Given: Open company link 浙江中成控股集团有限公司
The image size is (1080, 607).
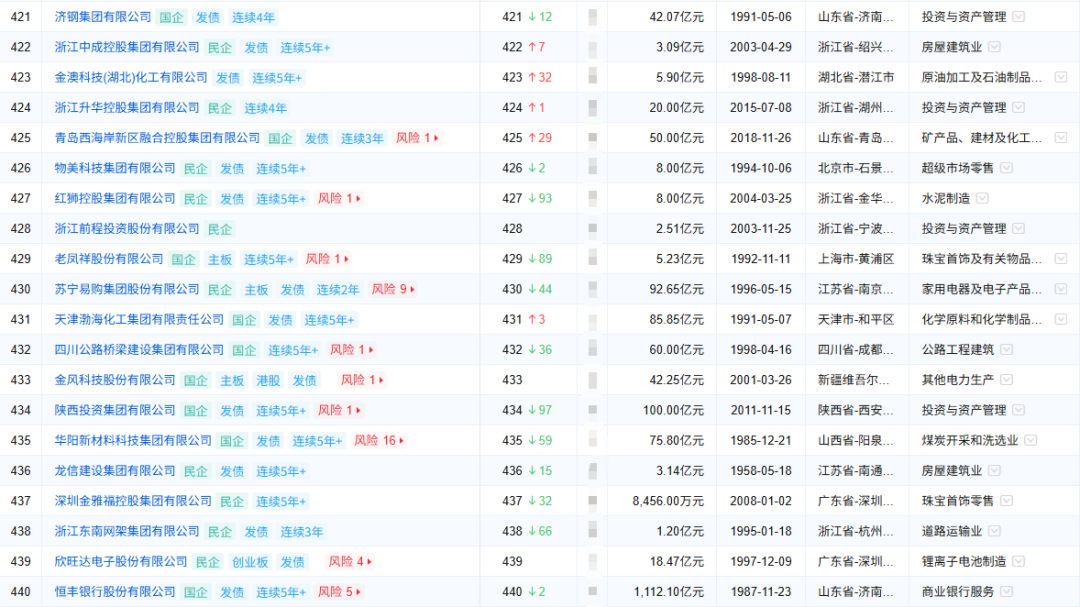Looking at the screenshot, I should tap(127, 47).
